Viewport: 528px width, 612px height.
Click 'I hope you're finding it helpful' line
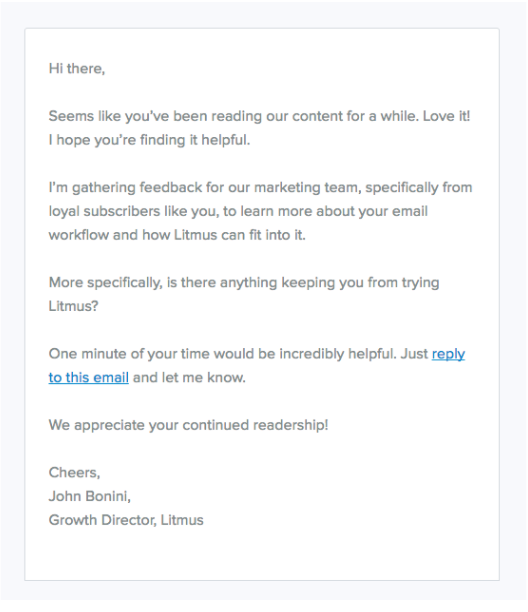point(149,140)
